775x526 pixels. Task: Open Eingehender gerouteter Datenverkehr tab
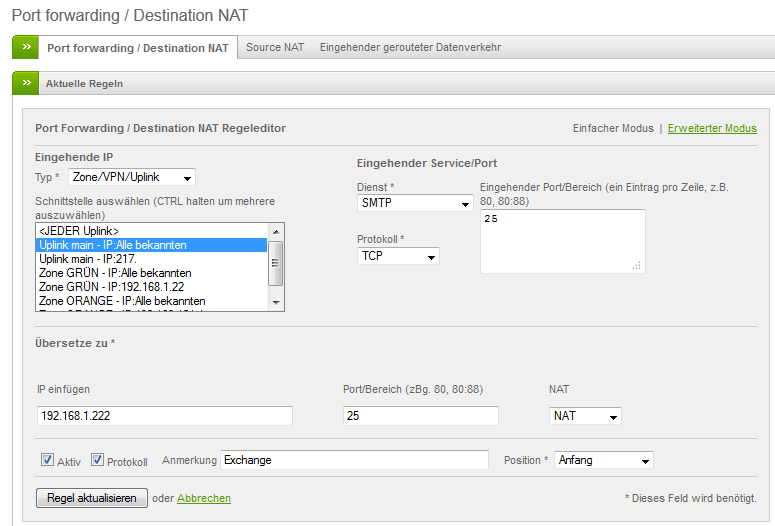tap(410, 48)
